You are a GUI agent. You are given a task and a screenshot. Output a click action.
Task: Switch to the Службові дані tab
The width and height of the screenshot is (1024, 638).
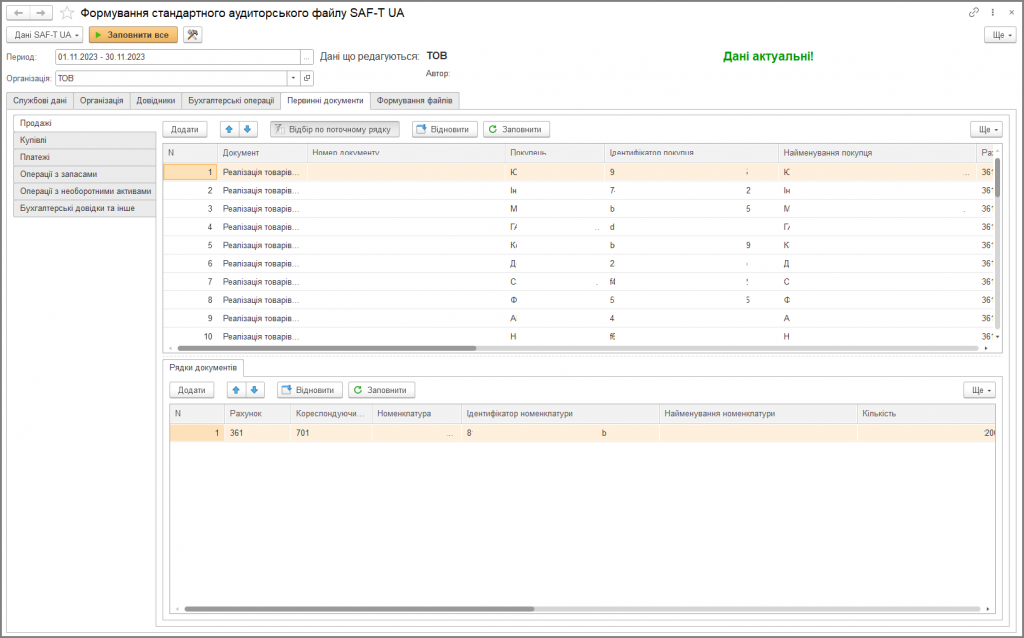pyautogui.click(x=40, y=101)
